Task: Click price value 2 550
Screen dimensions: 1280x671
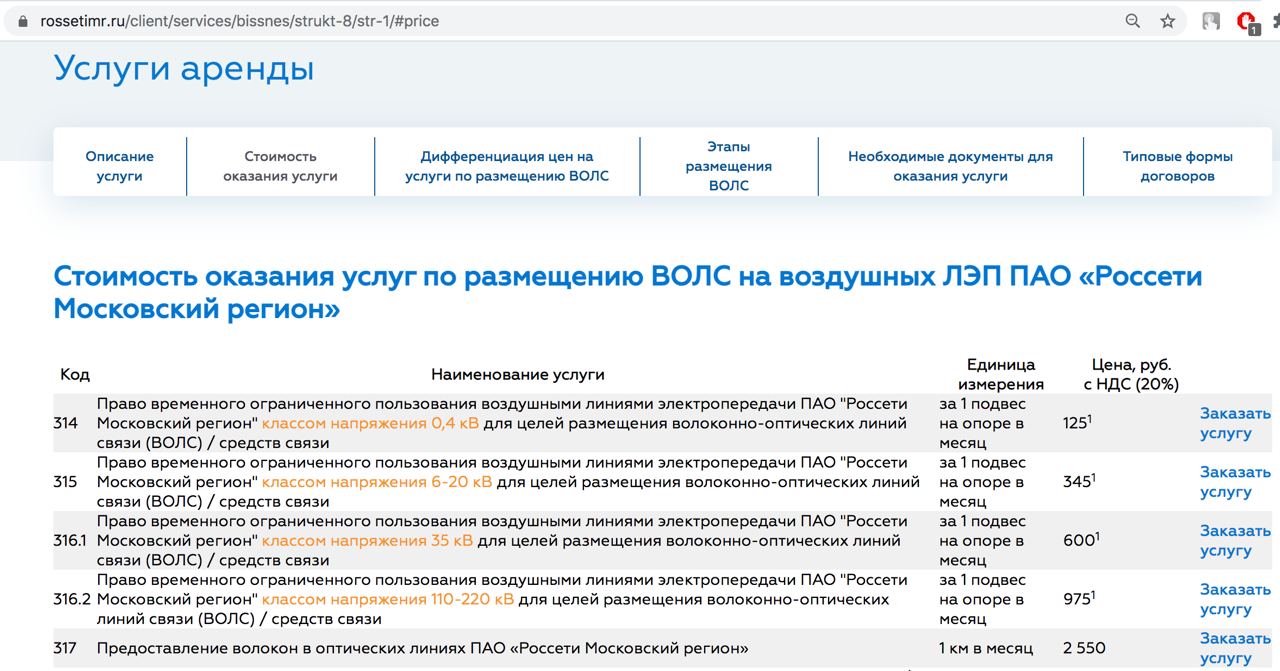Action: (1084, 648)
